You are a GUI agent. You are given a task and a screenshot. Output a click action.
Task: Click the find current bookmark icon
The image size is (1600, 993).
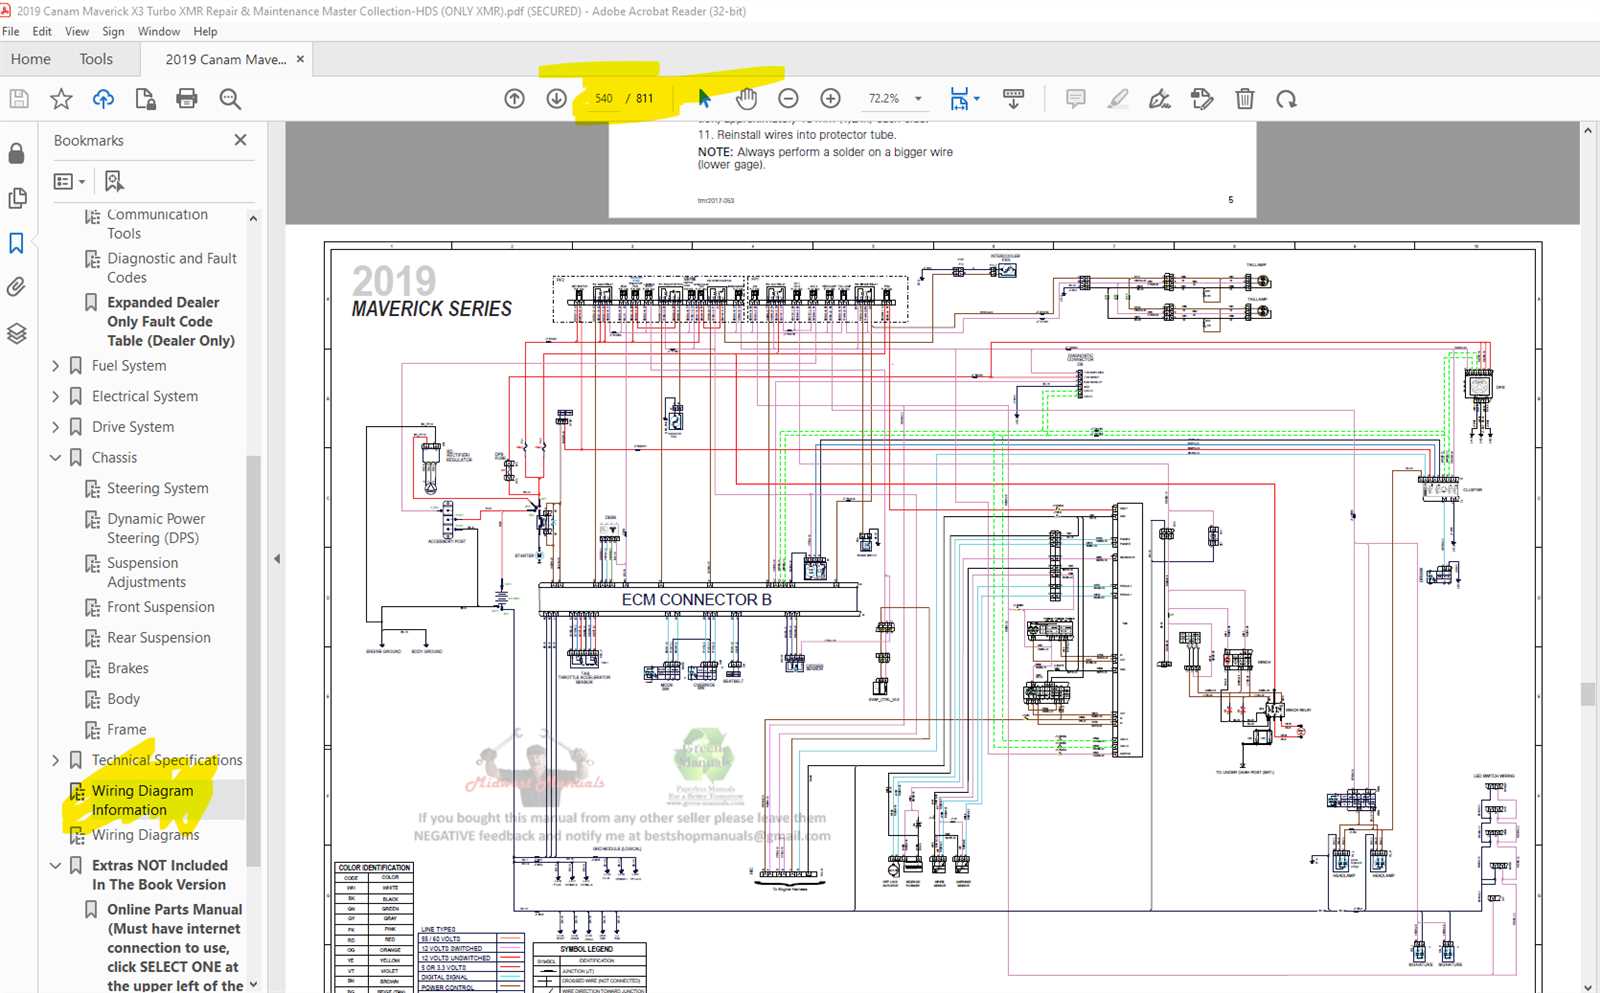click(114, 181)
